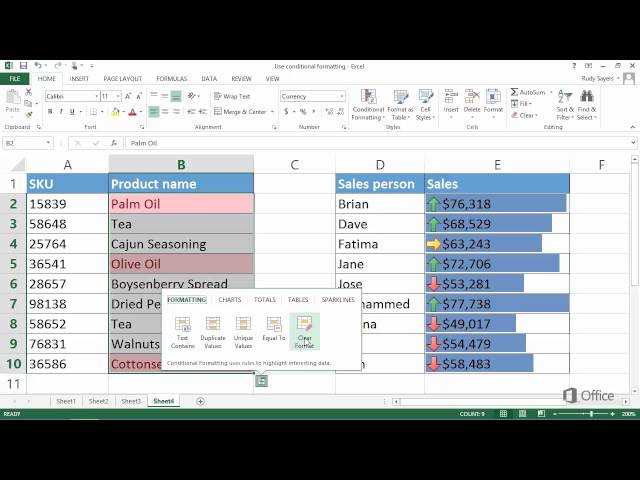Undo the last action
This screenshot has height=480, width=640.
(38, 66)
